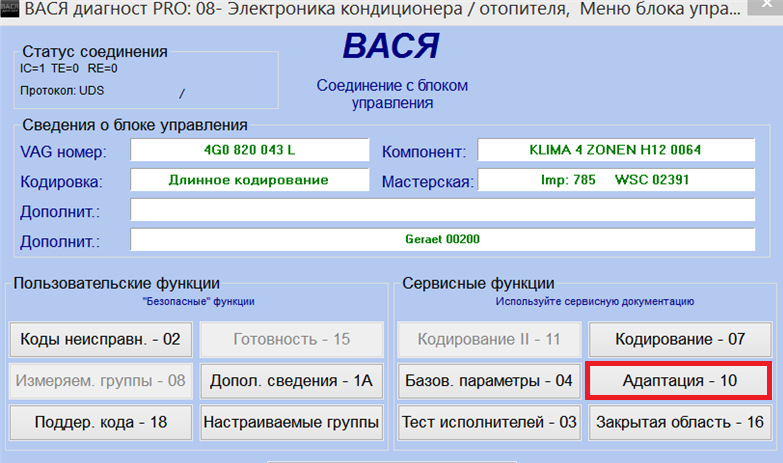
Task: Close the ВАСЯ диагност window
Action: pos(767,5)
